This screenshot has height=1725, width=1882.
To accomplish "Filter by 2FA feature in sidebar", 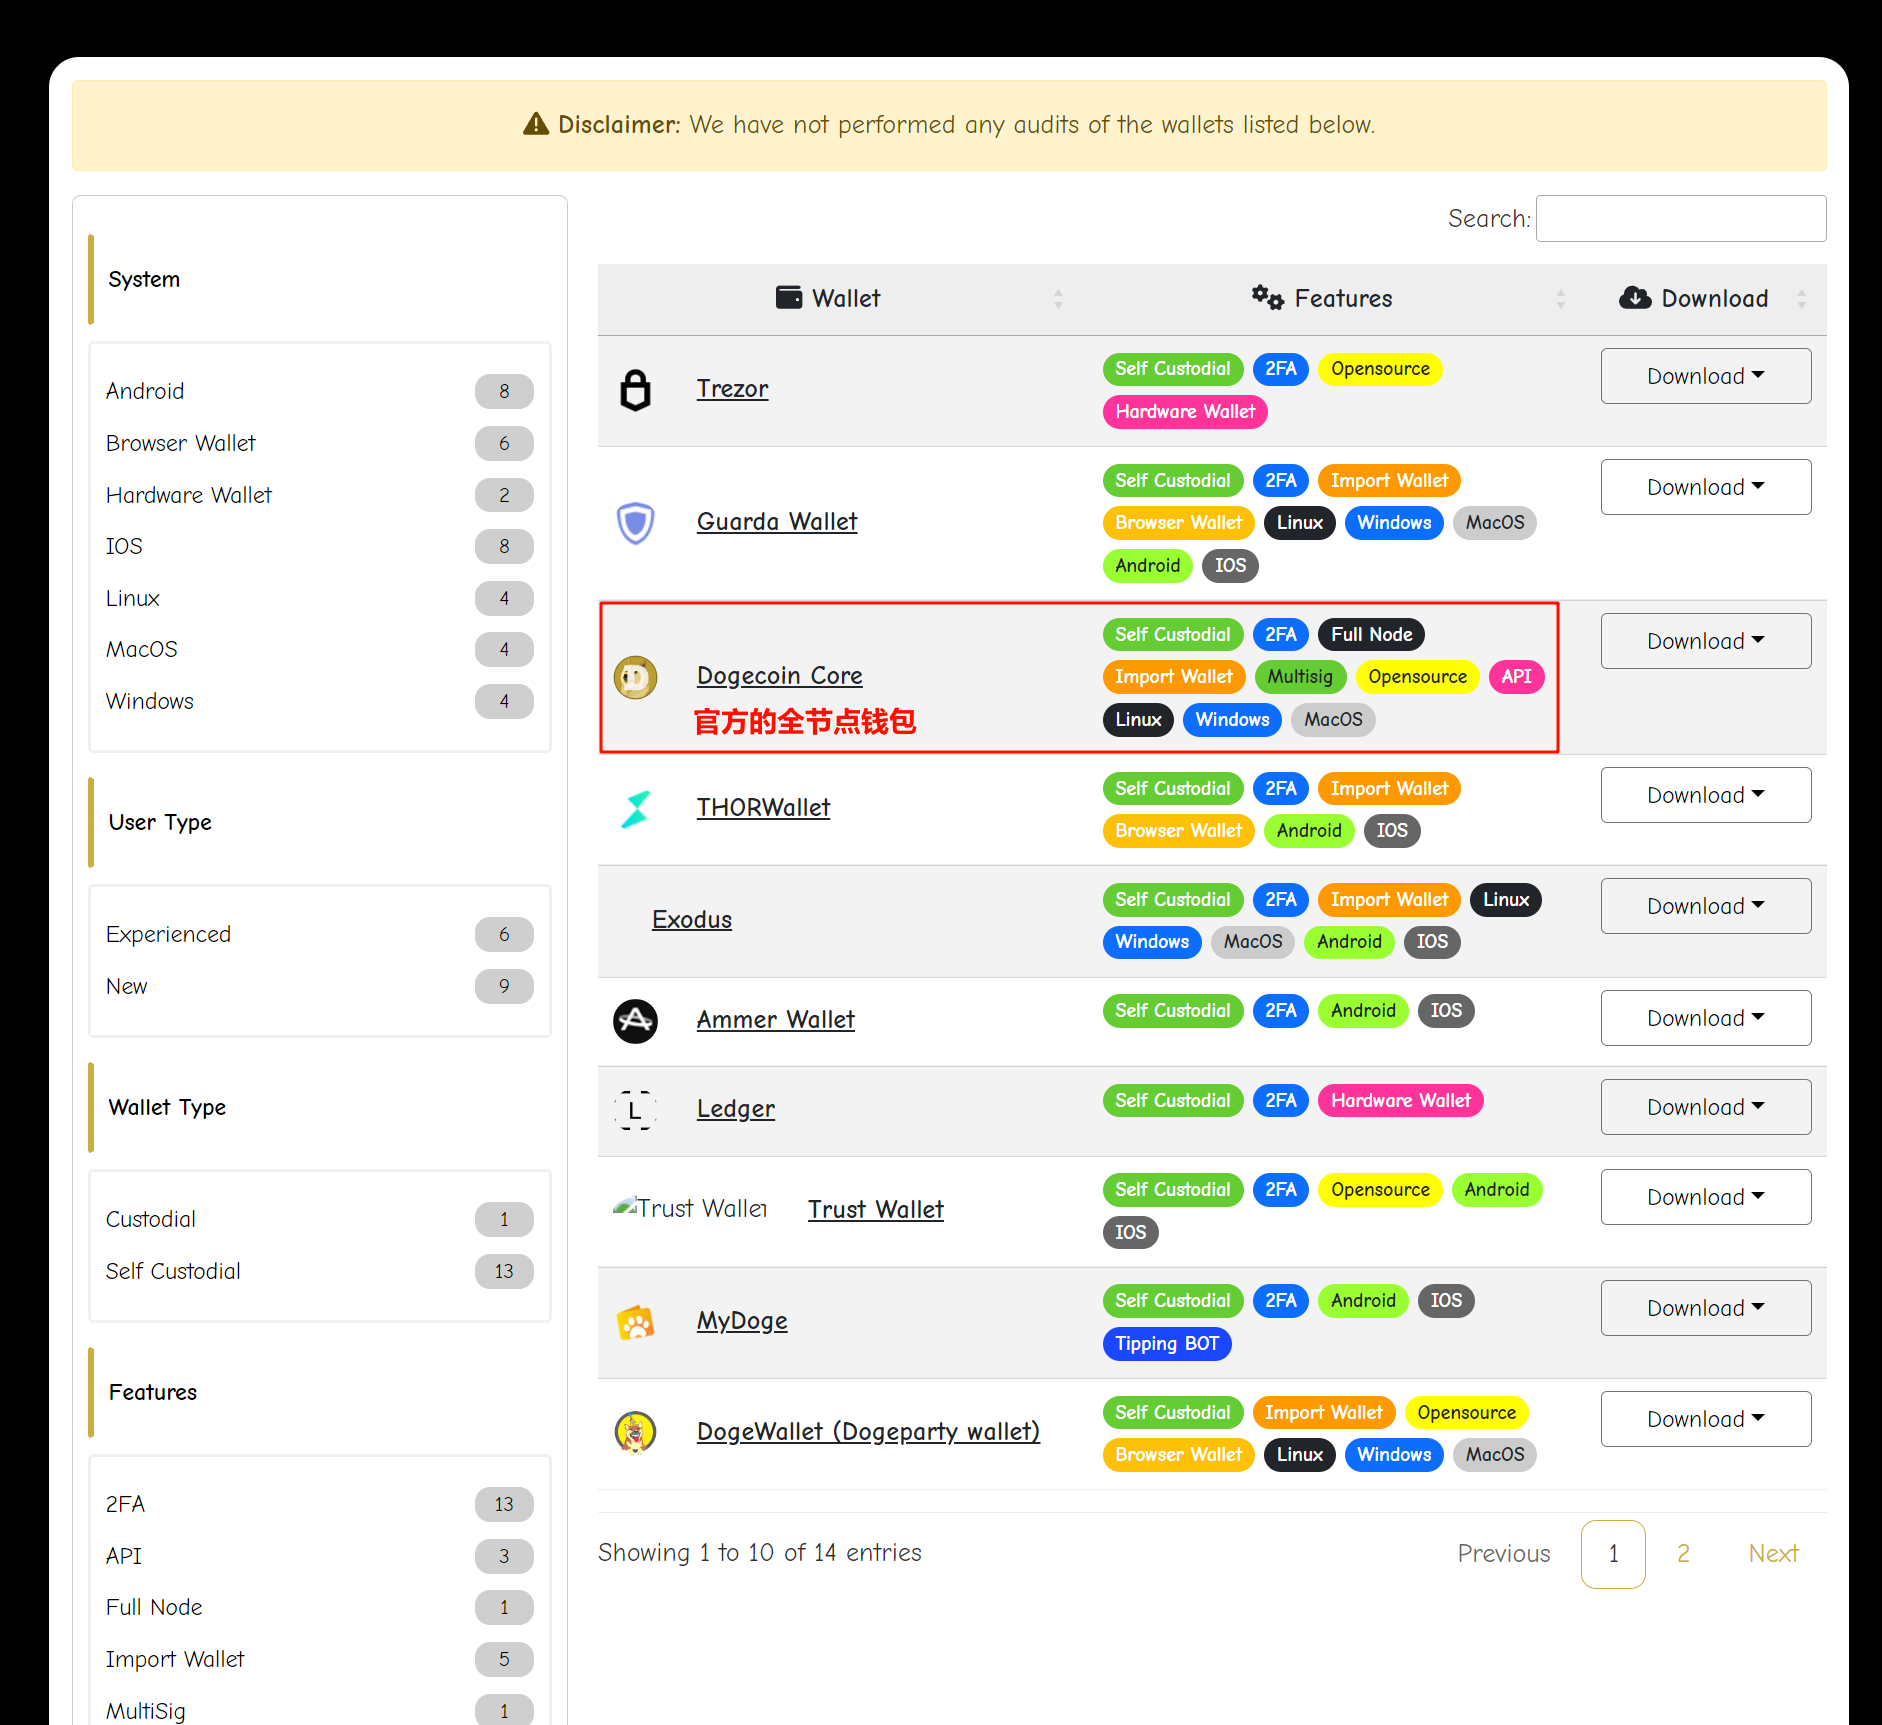I will click(x=319, y=1504).
